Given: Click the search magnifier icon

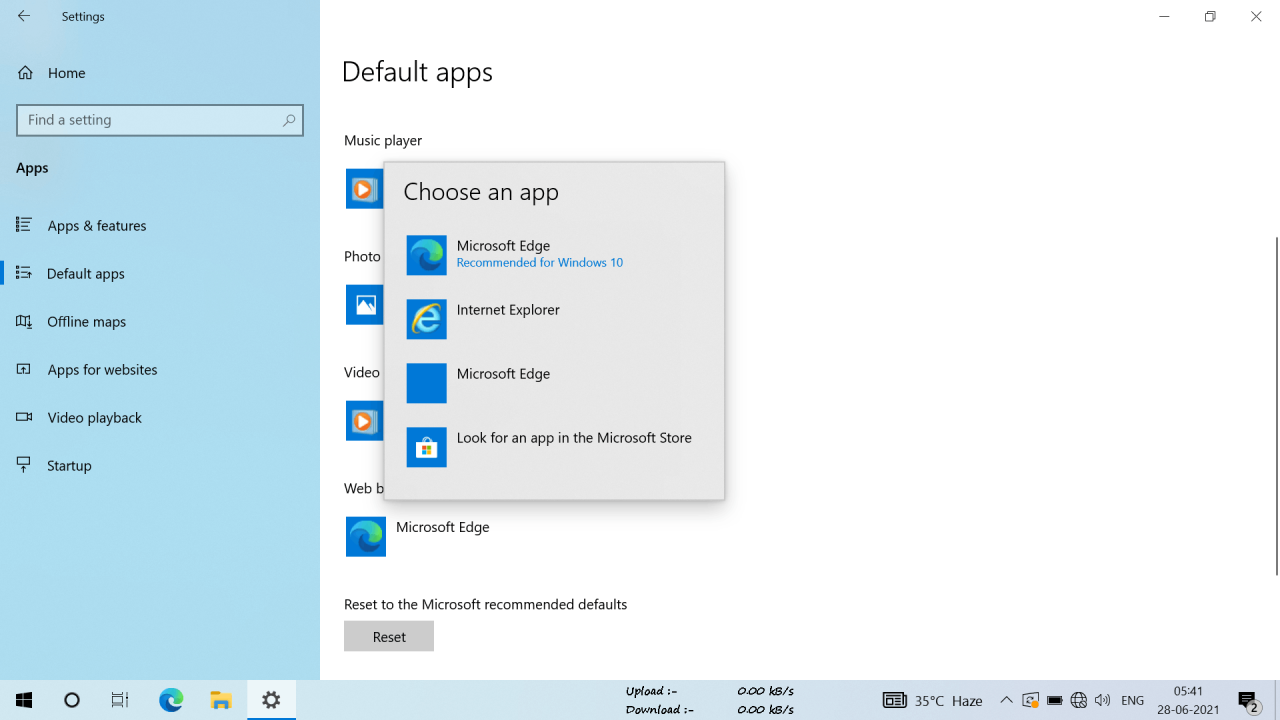Looking at the screenshot, I should tap(288, 120).
